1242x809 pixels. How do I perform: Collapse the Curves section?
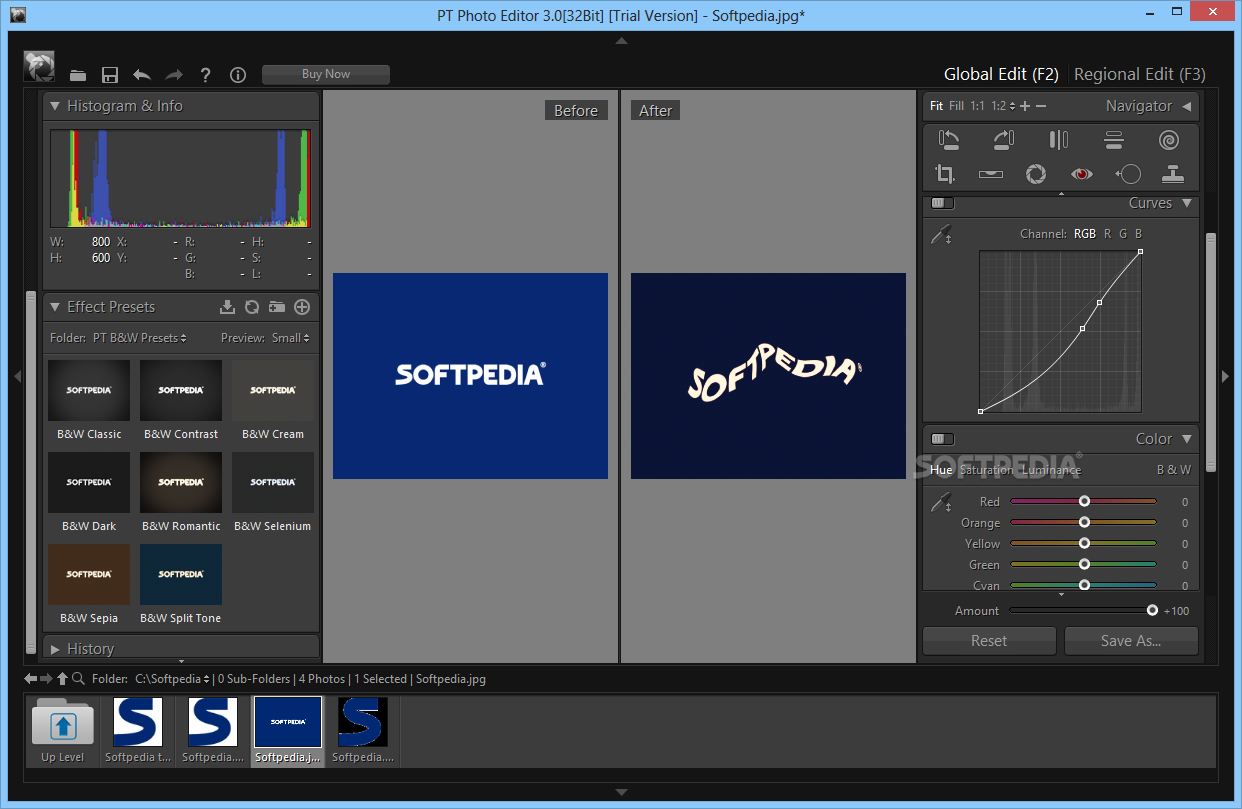(x=1187, y=203)
